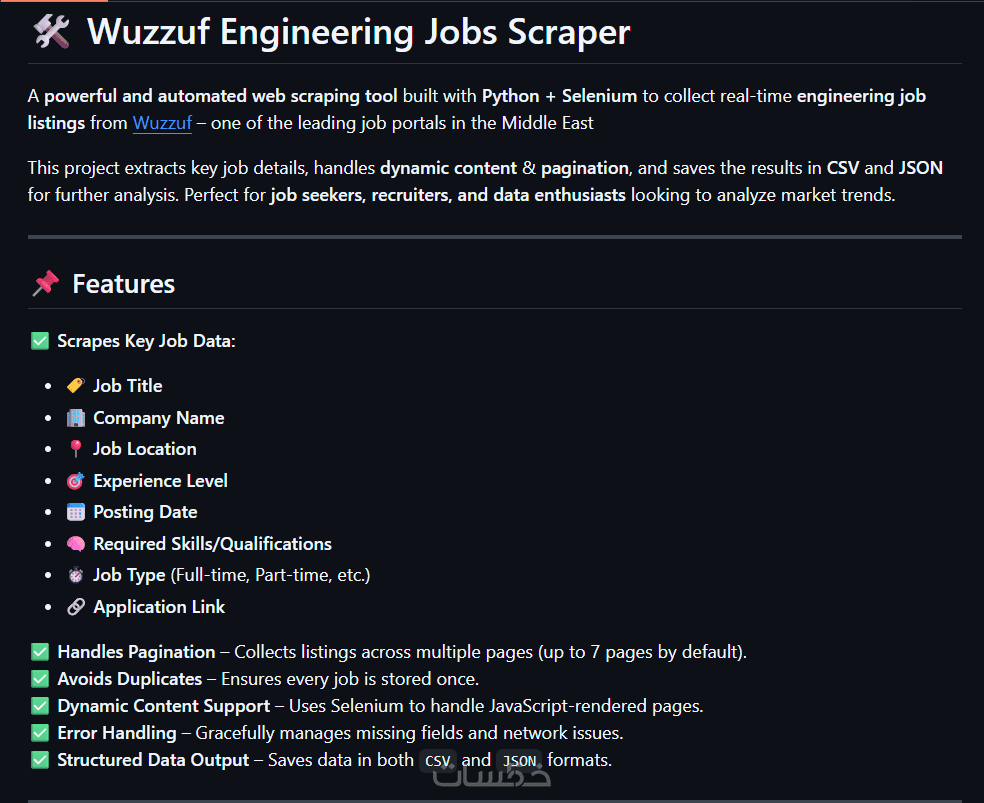The height and width of the screenshot is (803, 984).
Task: Click the alarm clock icon beside Job Type
Action: [x=75, y=575]
